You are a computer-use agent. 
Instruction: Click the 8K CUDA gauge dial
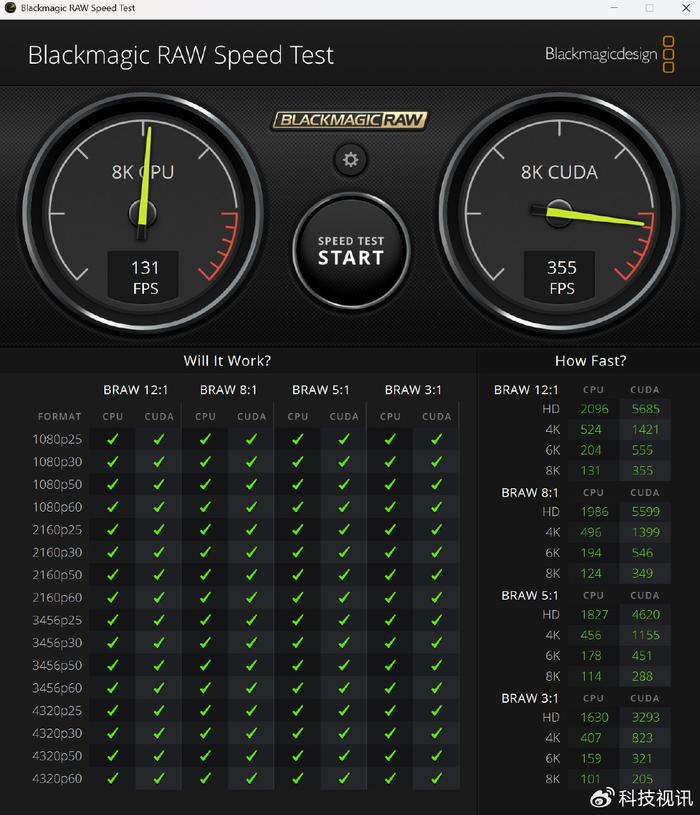[559, 212]
